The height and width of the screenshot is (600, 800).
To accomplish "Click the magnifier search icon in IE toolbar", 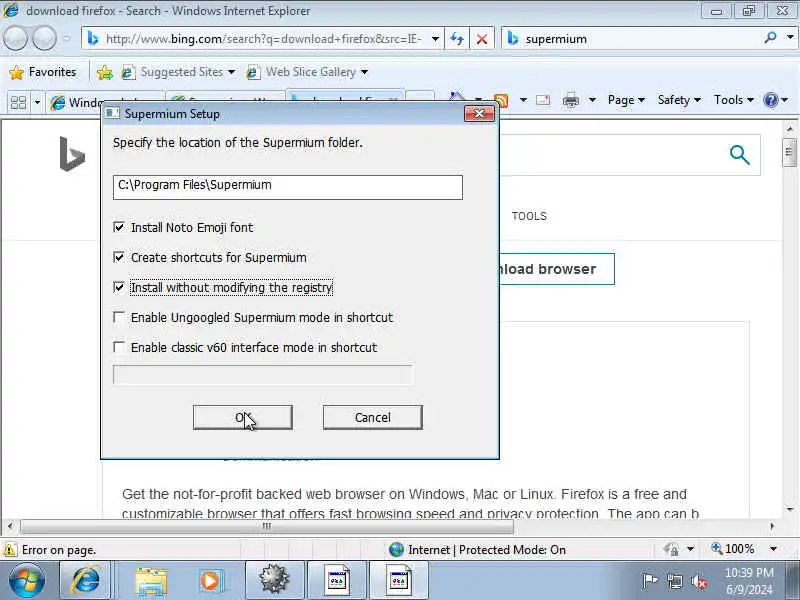I will point(770,37).
